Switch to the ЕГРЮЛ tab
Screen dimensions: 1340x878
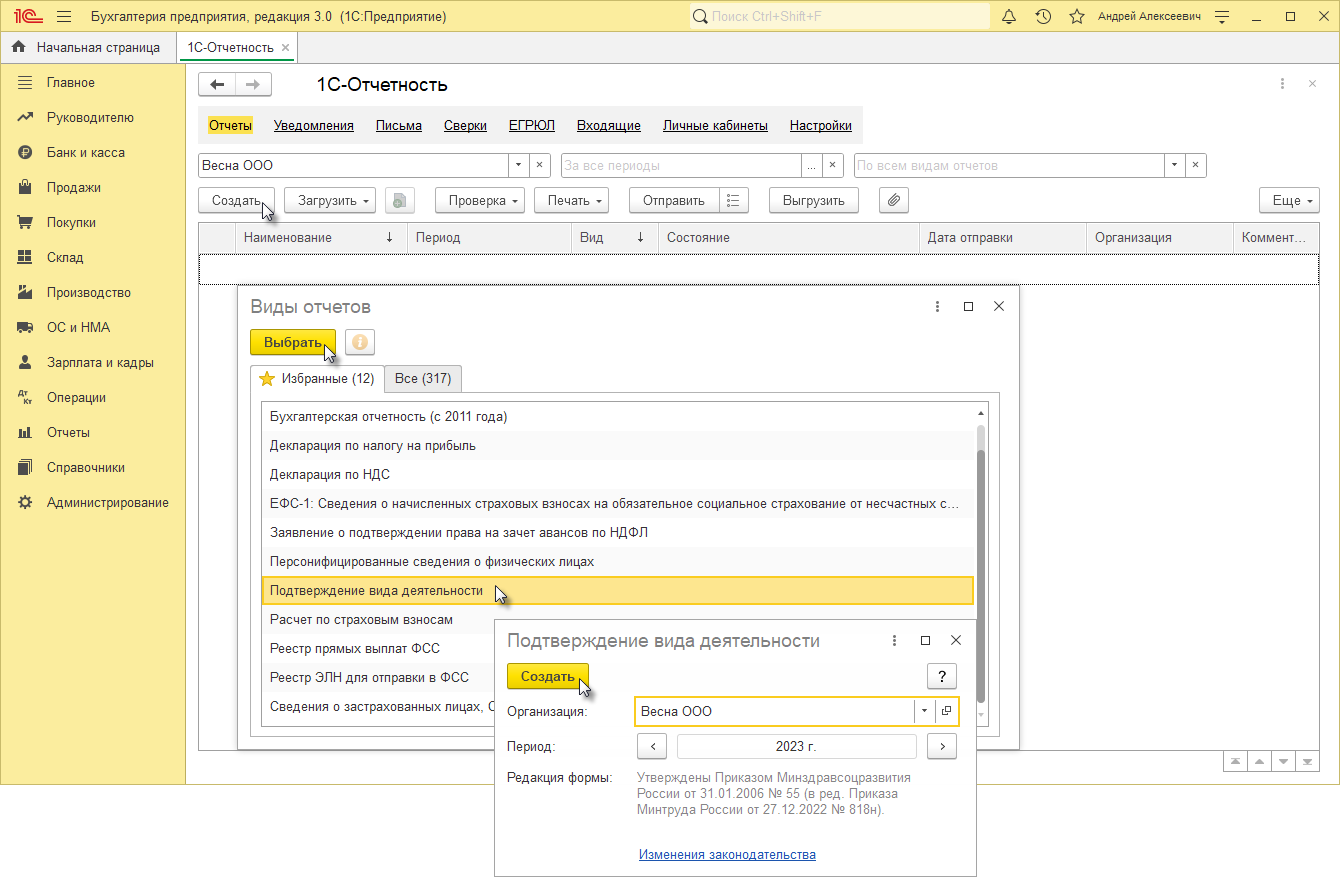(532, 126)
